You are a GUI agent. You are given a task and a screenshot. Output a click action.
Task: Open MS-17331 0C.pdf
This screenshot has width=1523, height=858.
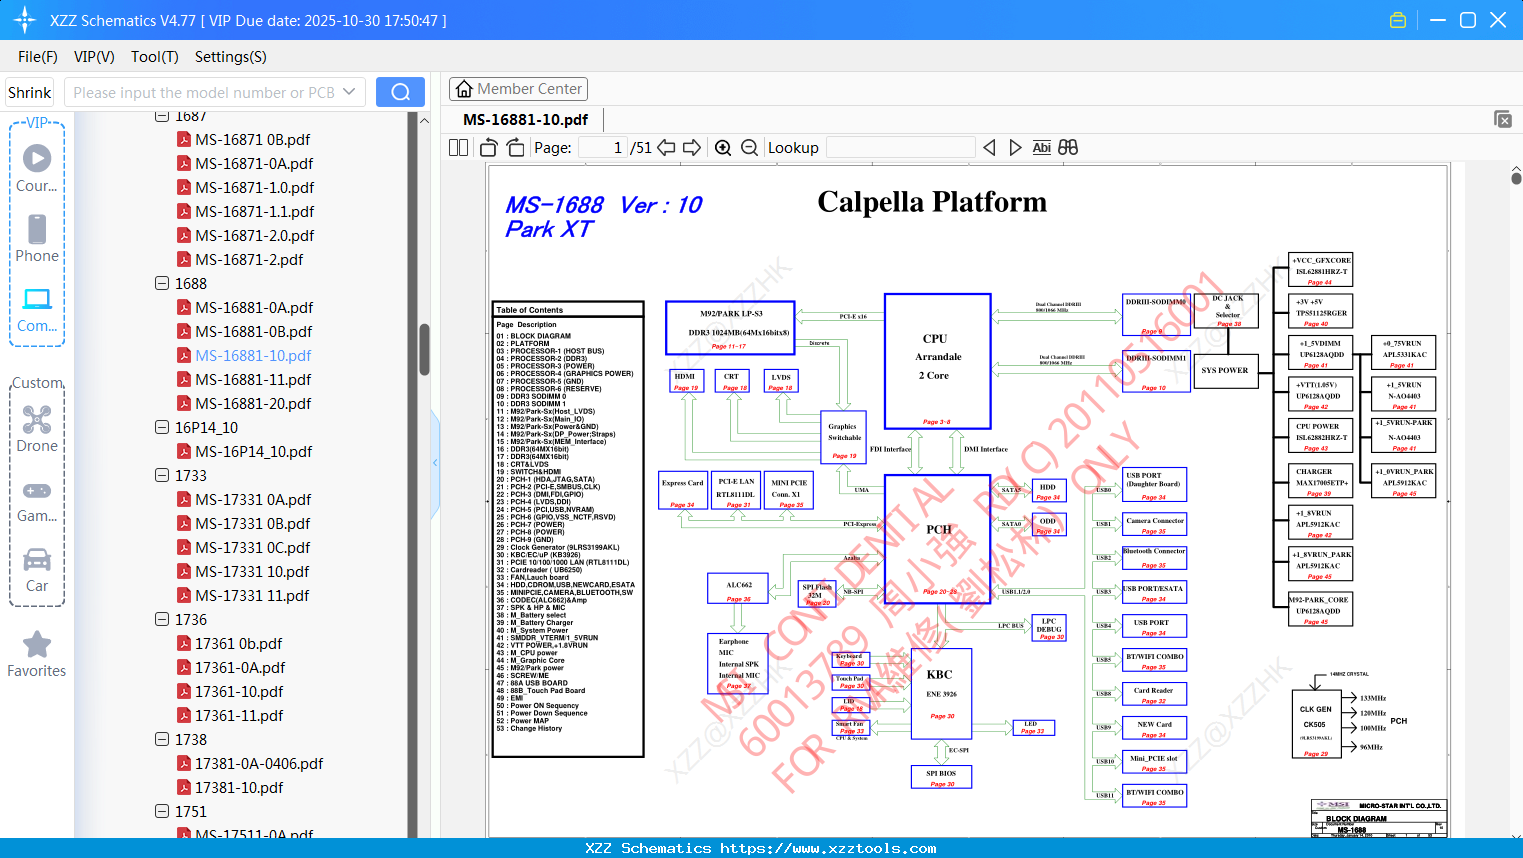click(x=252, y=547)
